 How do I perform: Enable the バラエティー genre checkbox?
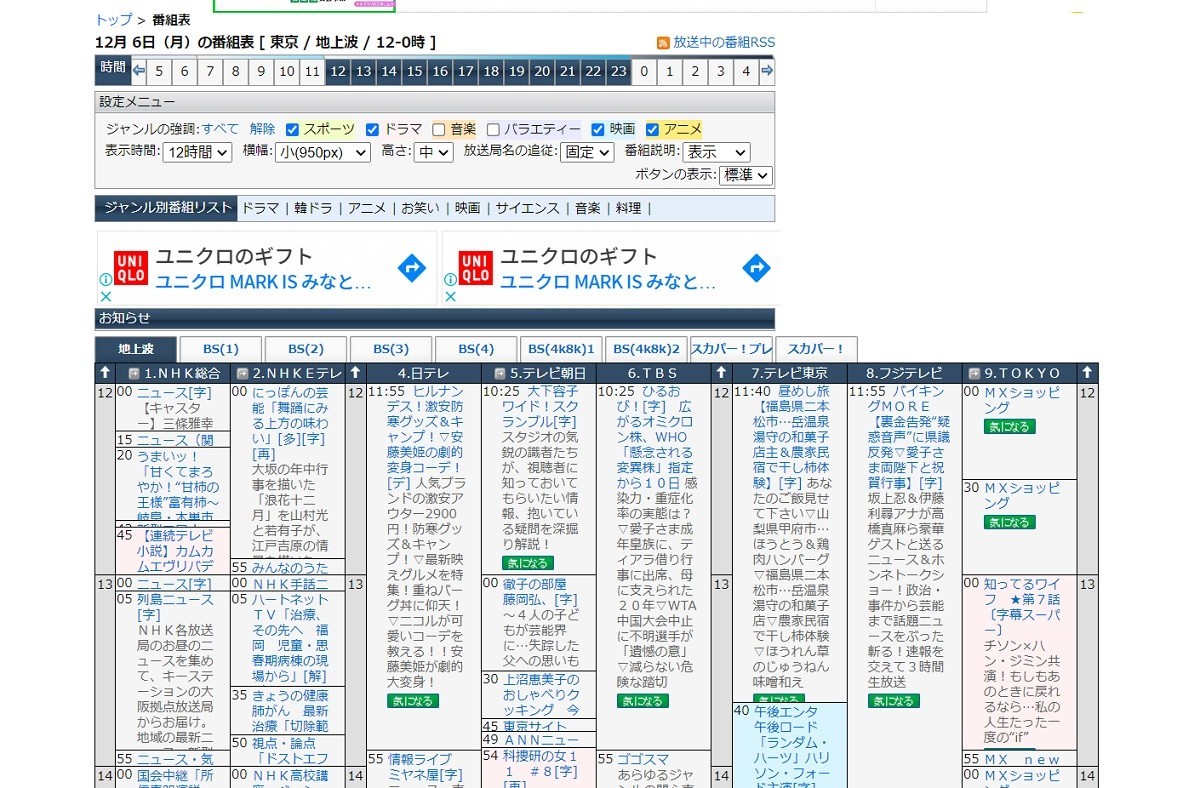point(493,129)
